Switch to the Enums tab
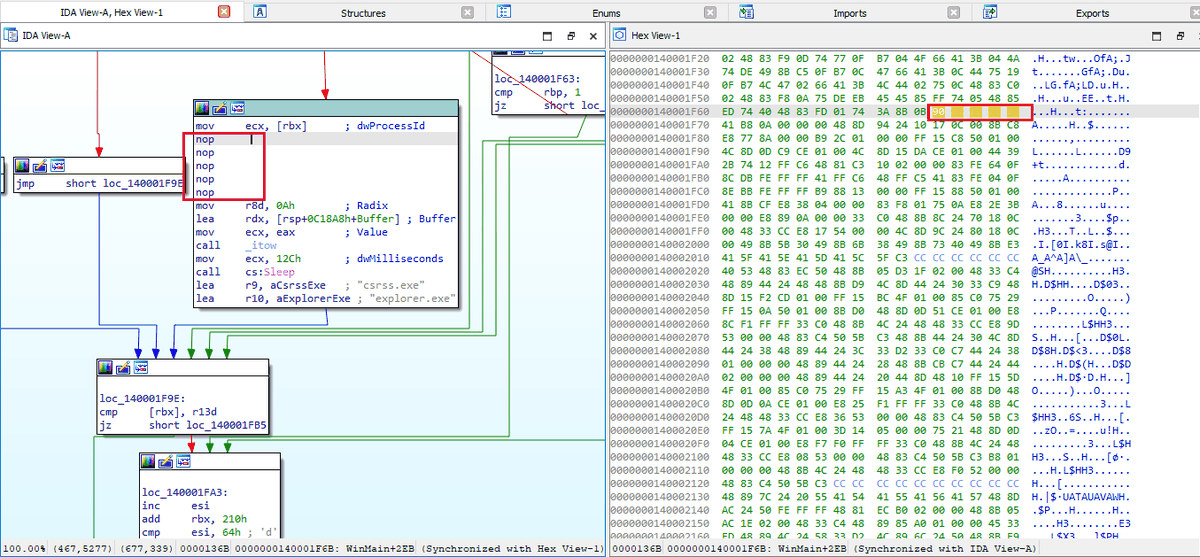1200x557 pixels. (x=605, y=13)
